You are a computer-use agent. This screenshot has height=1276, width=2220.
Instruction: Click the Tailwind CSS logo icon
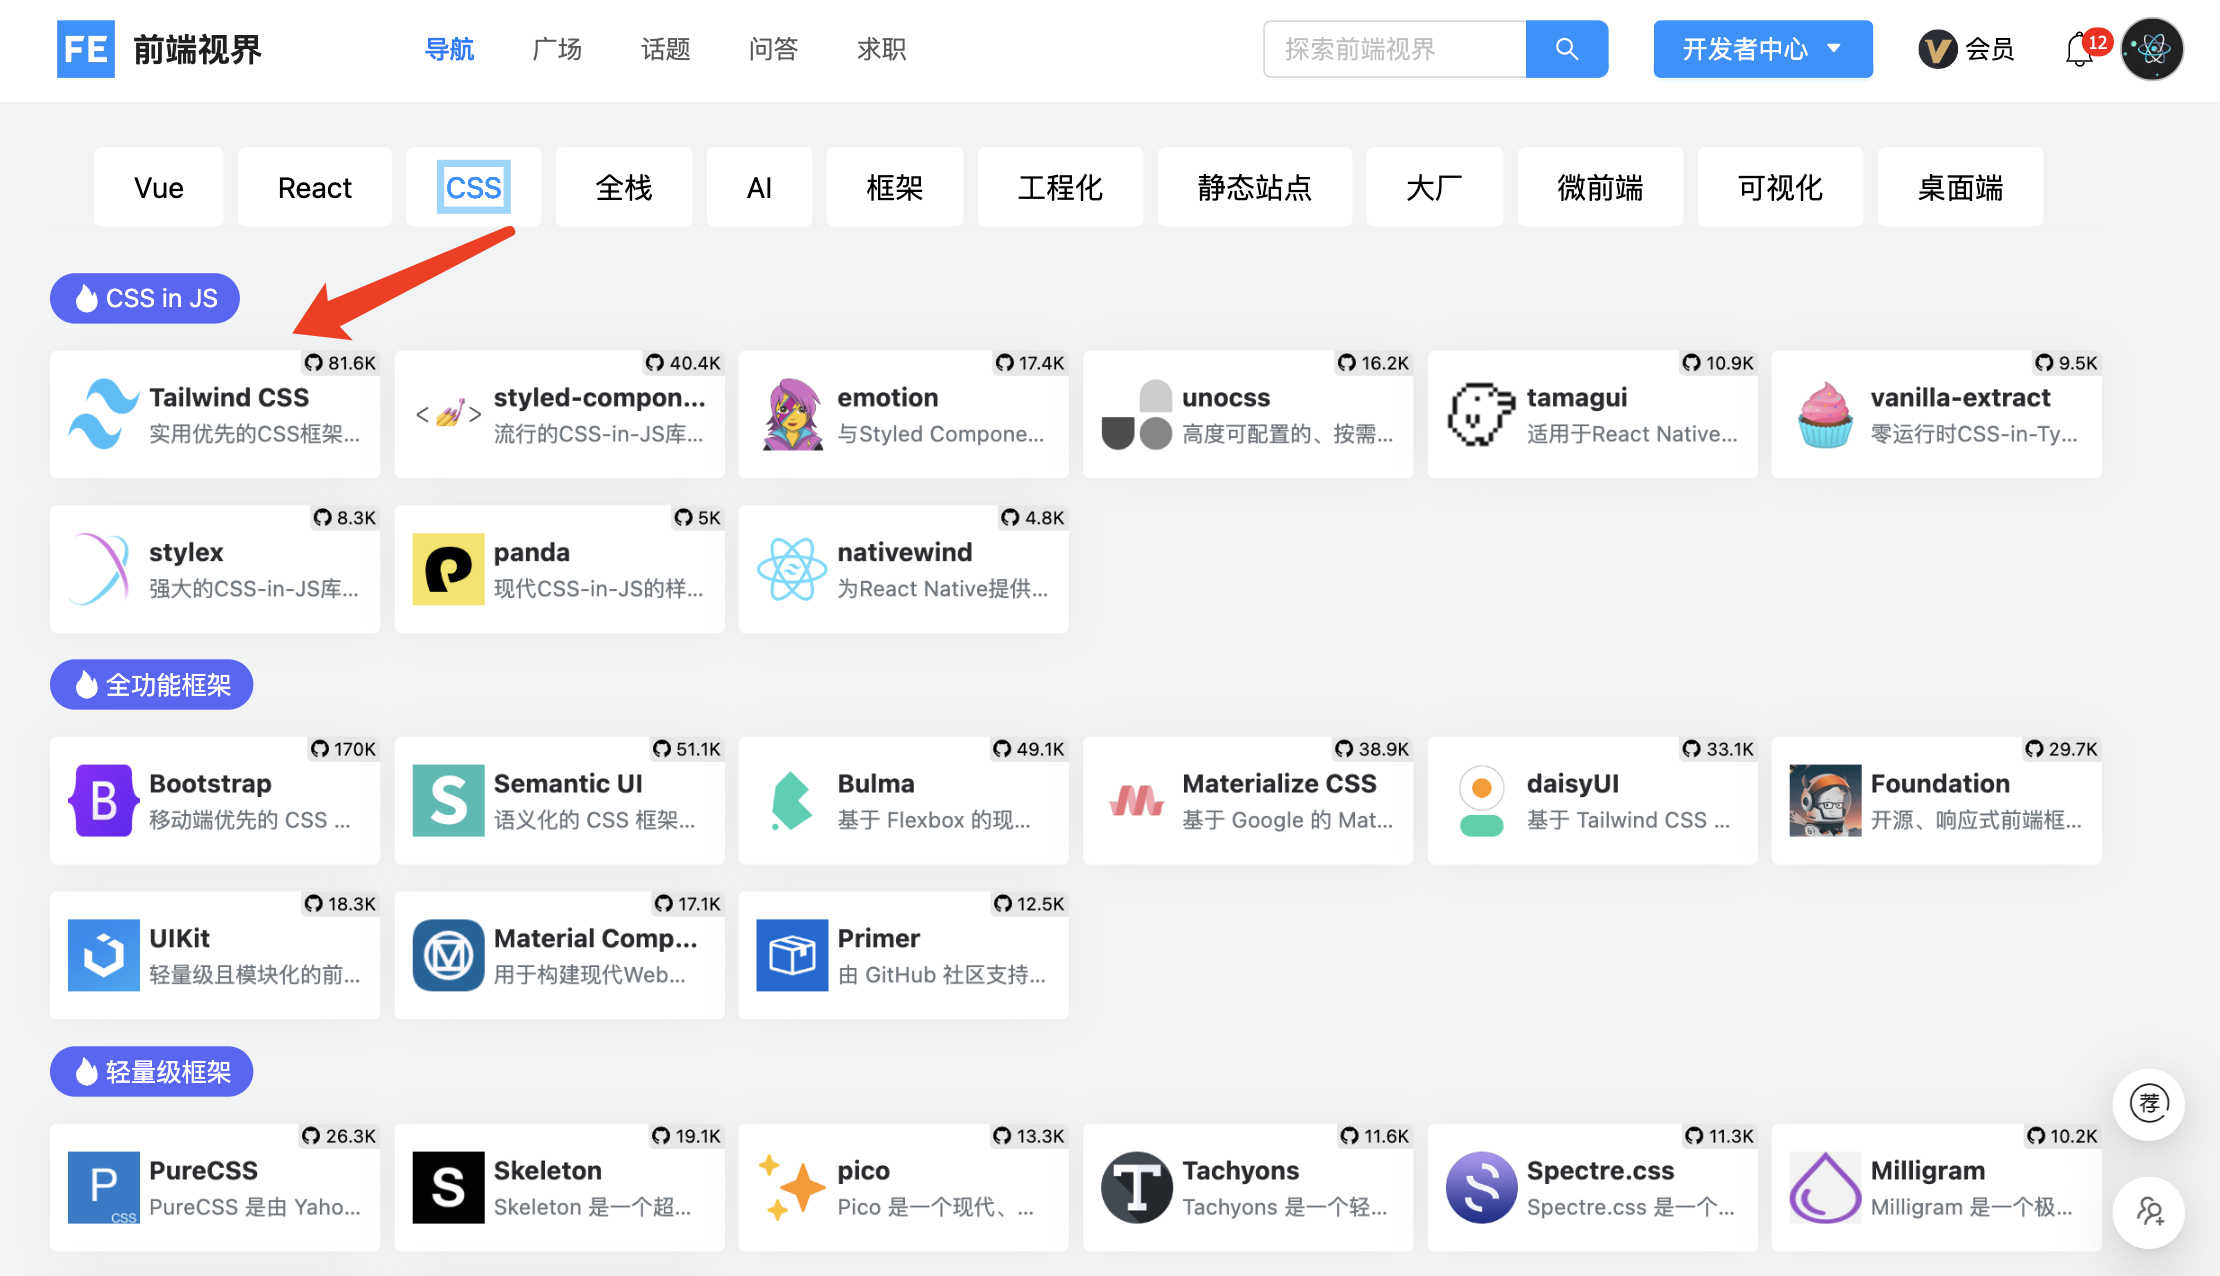103,414
